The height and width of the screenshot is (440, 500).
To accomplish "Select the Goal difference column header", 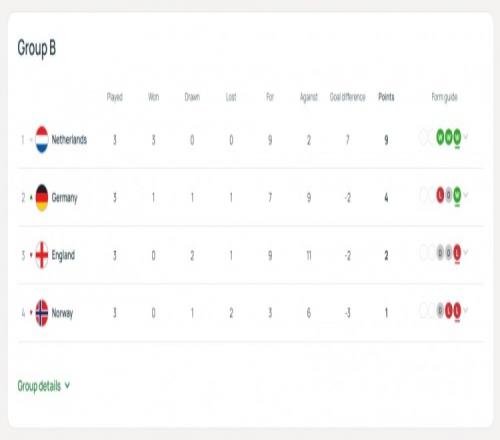I will (x=347, y=97).
